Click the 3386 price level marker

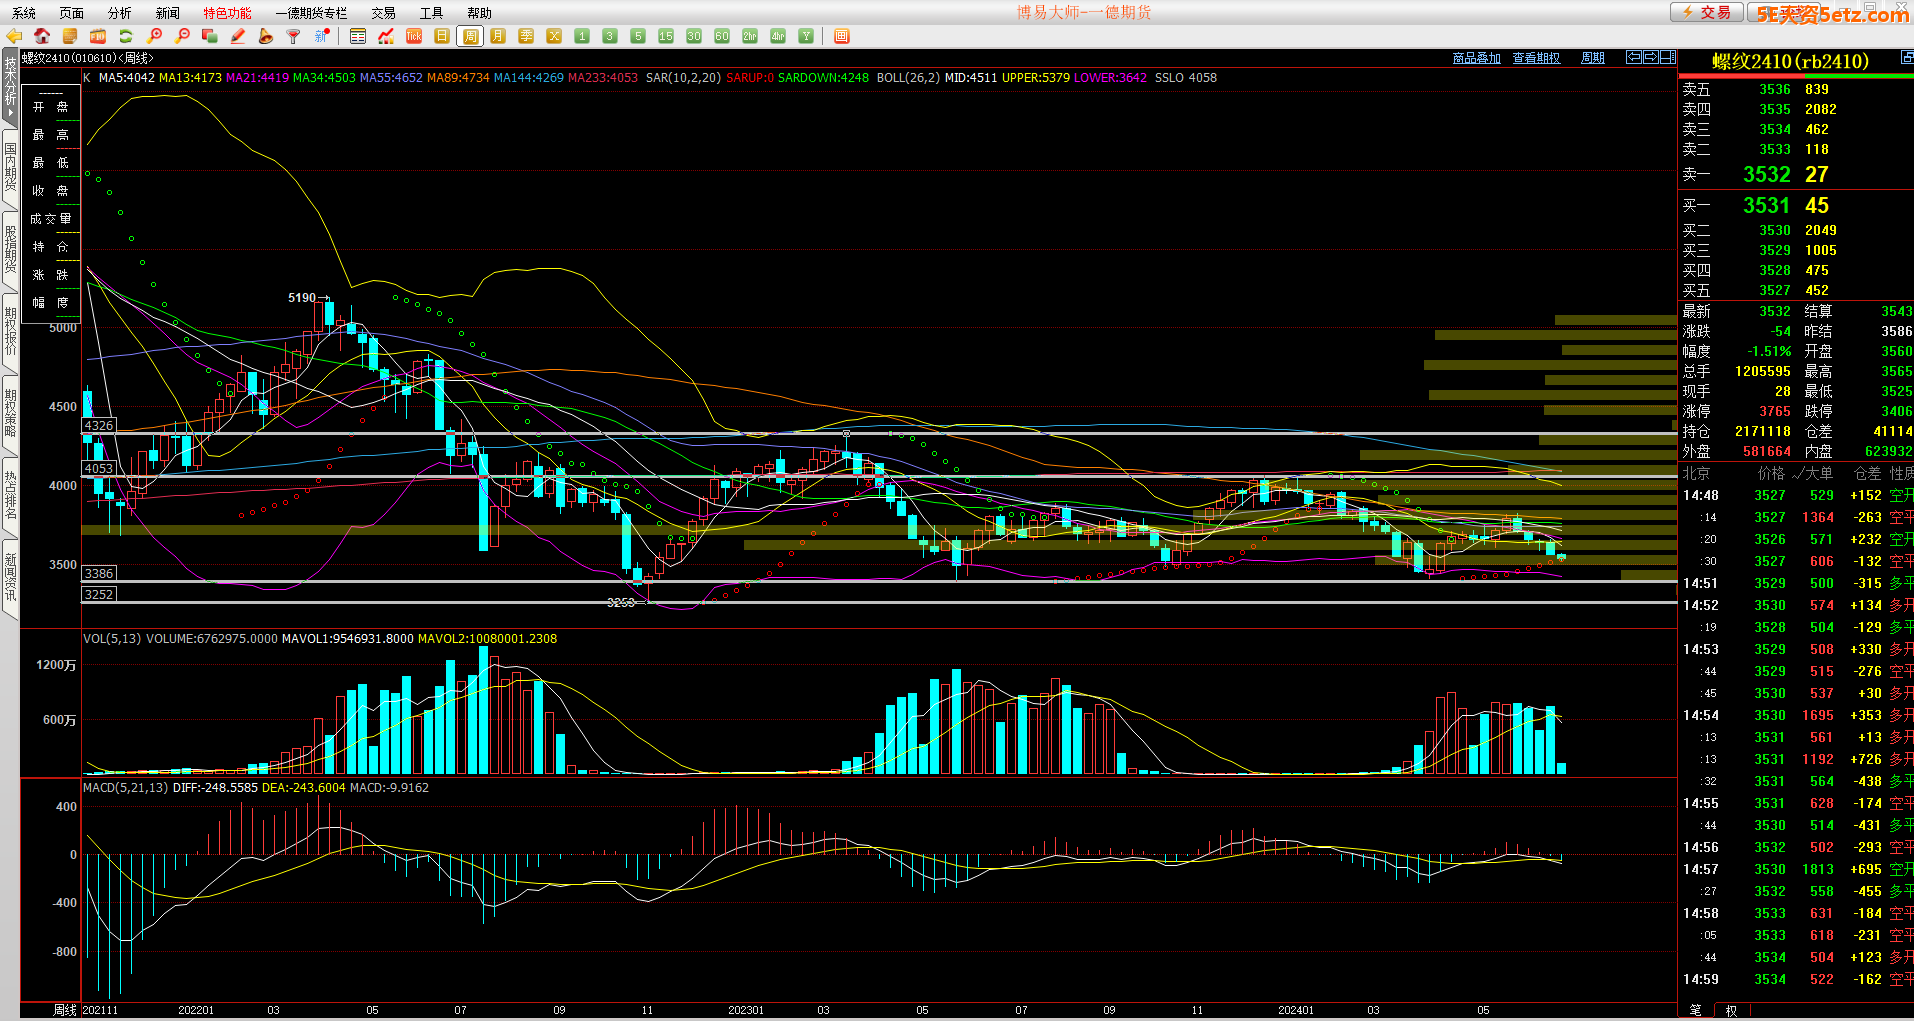[98, 573]
